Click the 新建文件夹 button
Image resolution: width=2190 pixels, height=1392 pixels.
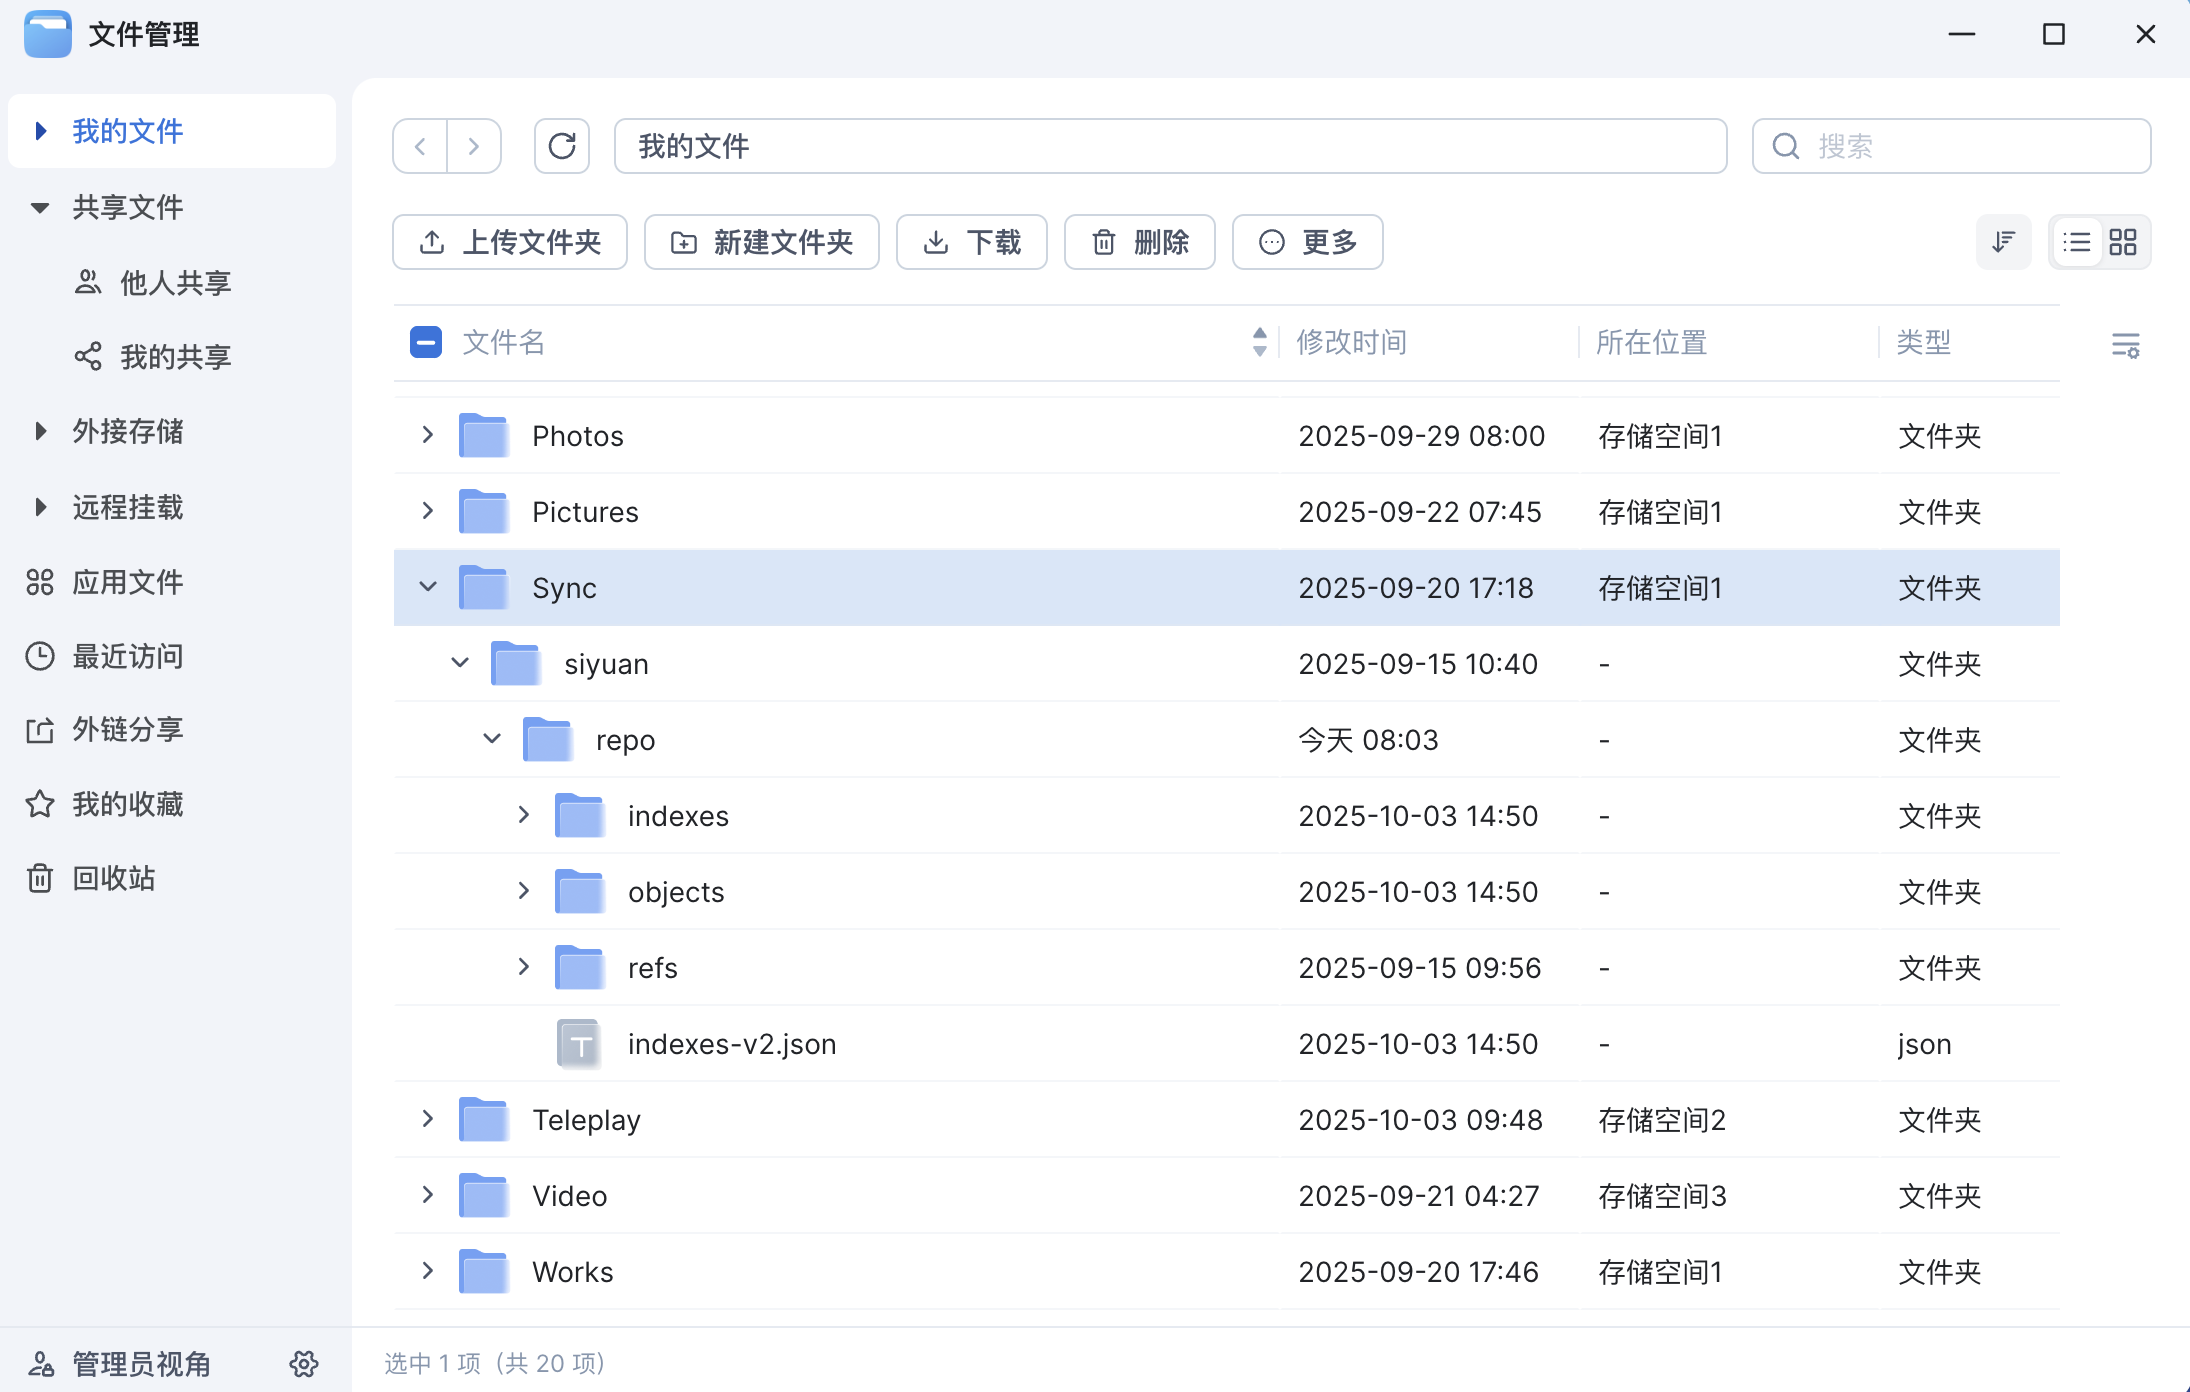[762, 242]
